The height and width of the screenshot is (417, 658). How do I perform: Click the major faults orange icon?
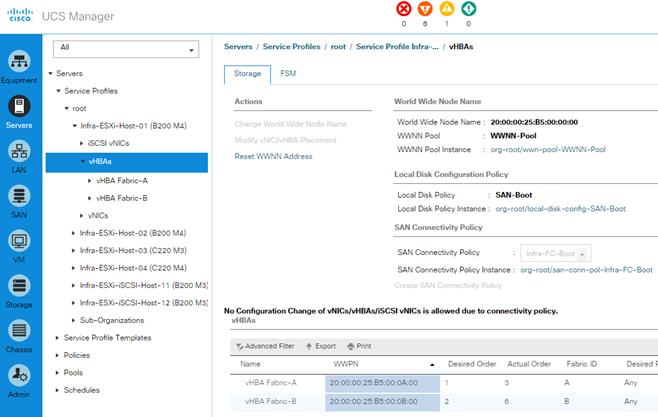(425, 9)
